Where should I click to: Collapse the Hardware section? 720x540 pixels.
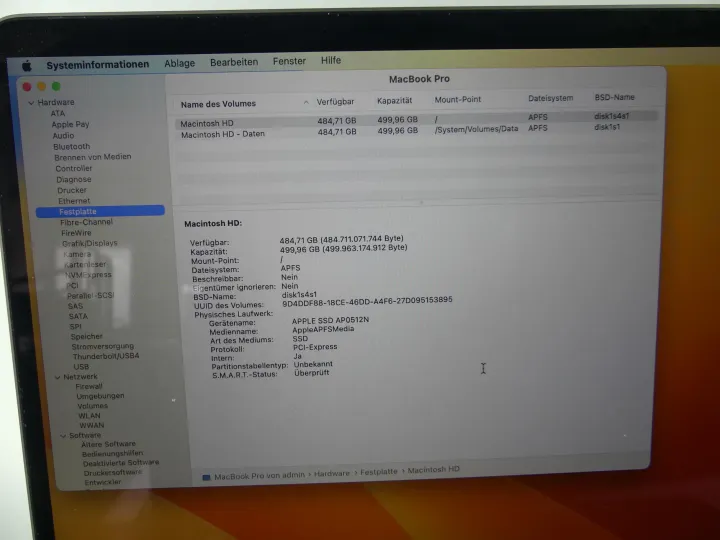31,103
